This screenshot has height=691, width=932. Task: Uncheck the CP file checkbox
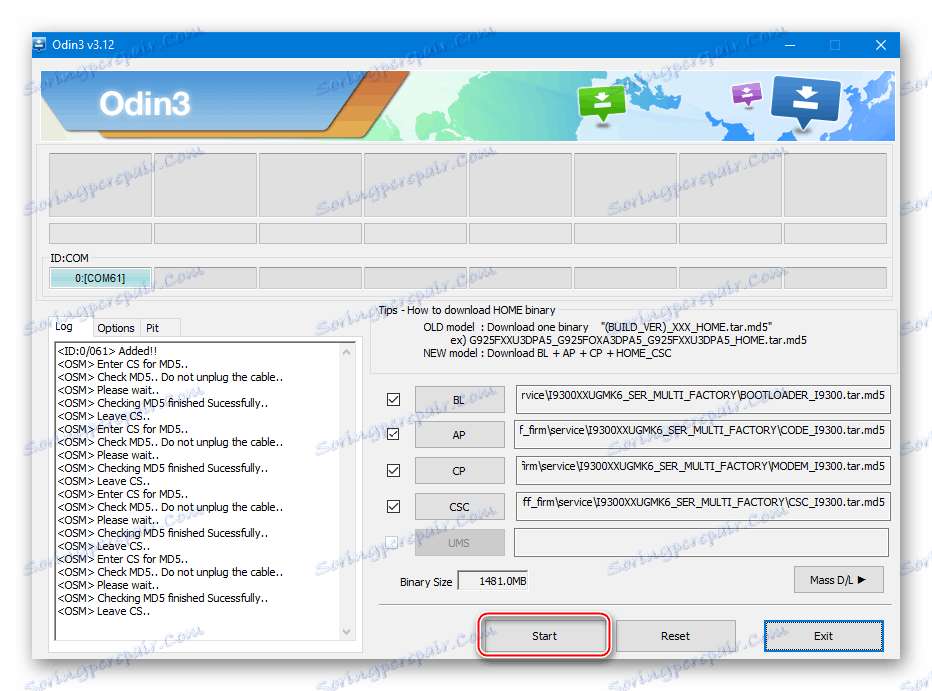pos(393,471)
